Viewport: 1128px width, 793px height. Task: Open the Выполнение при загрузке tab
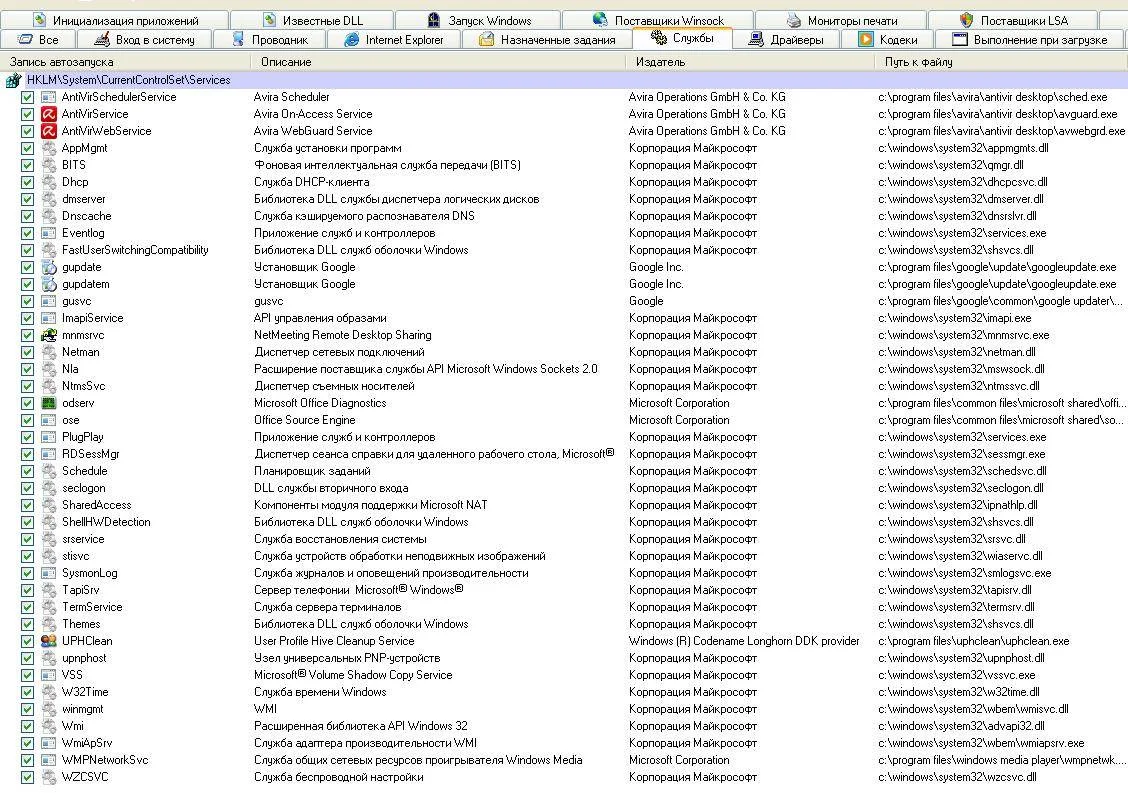coord(1030,40)
